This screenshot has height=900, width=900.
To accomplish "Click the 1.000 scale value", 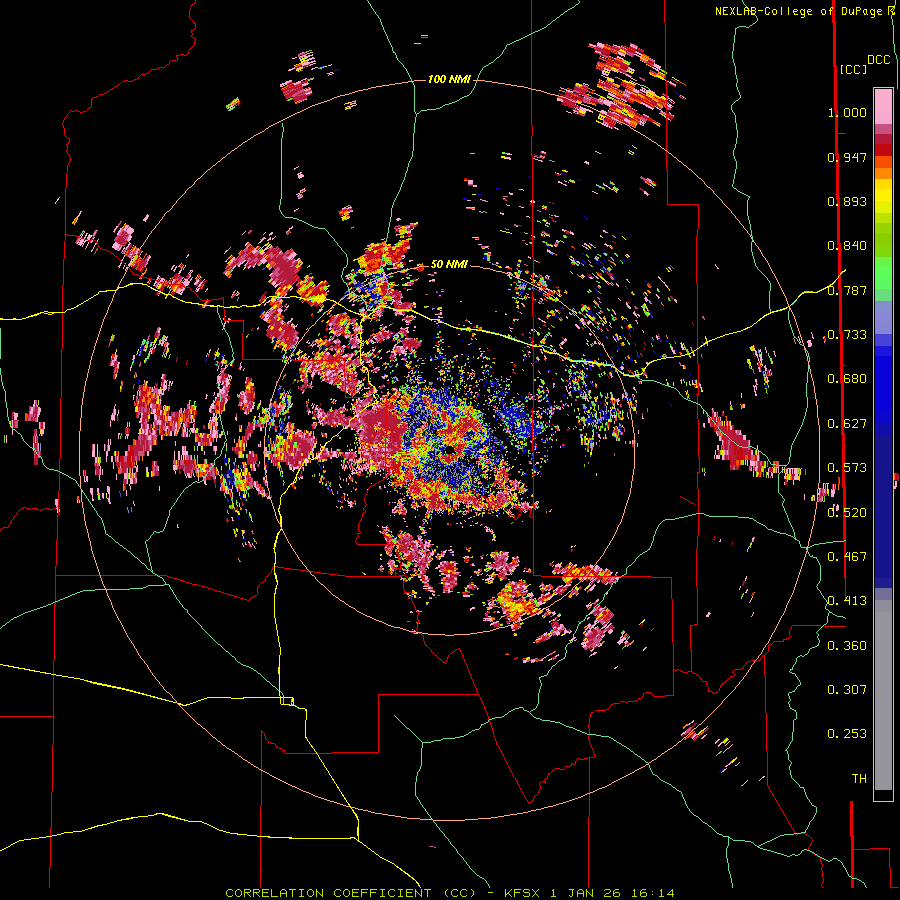I will click(x=847, y=112).
